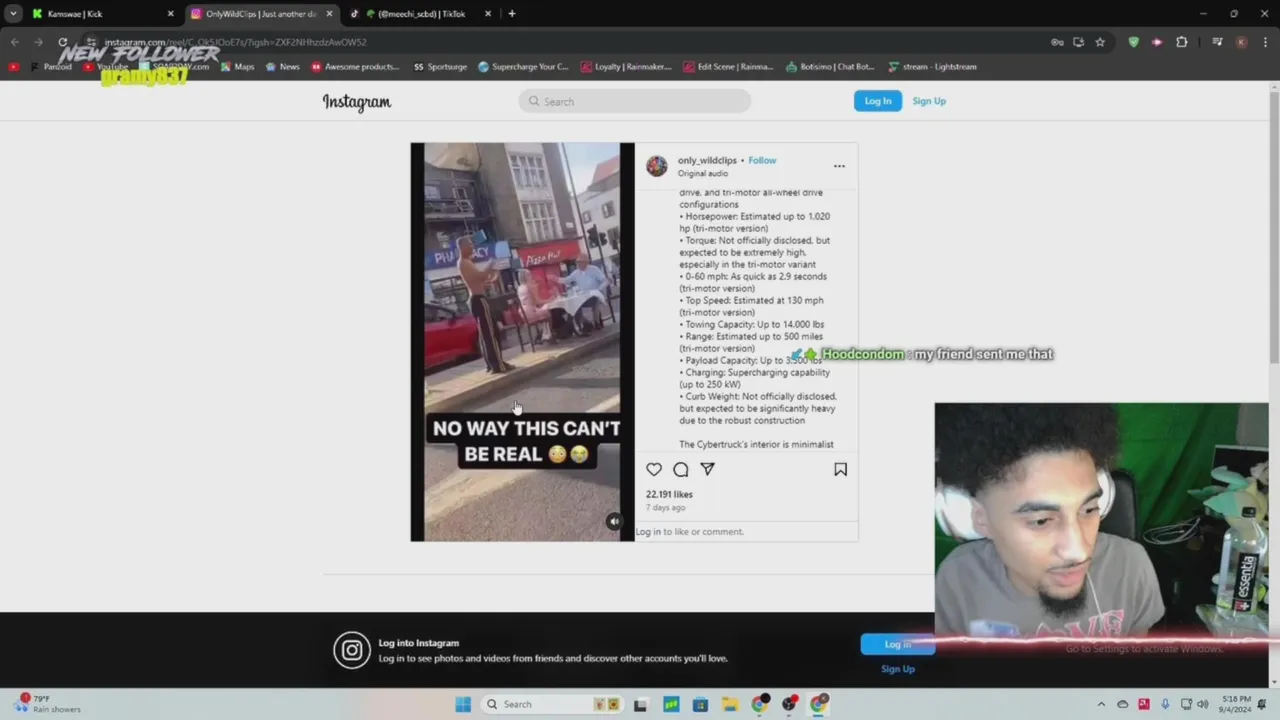
Task: Open Loyalty | Rainmaker bookmark
Action: 626,67
